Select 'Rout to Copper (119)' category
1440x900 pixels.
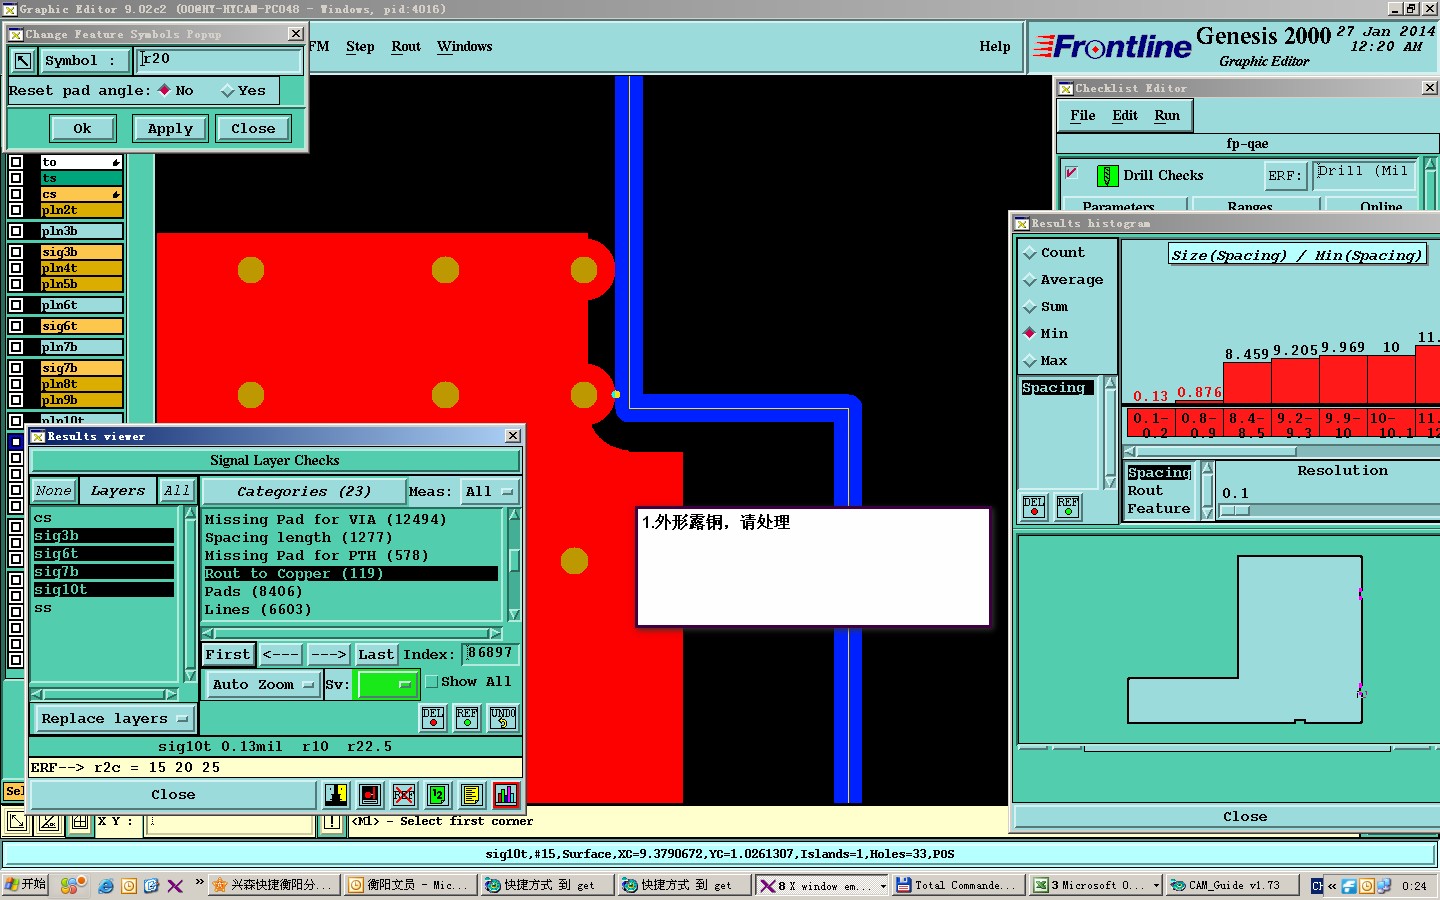(x=350, y=574)
